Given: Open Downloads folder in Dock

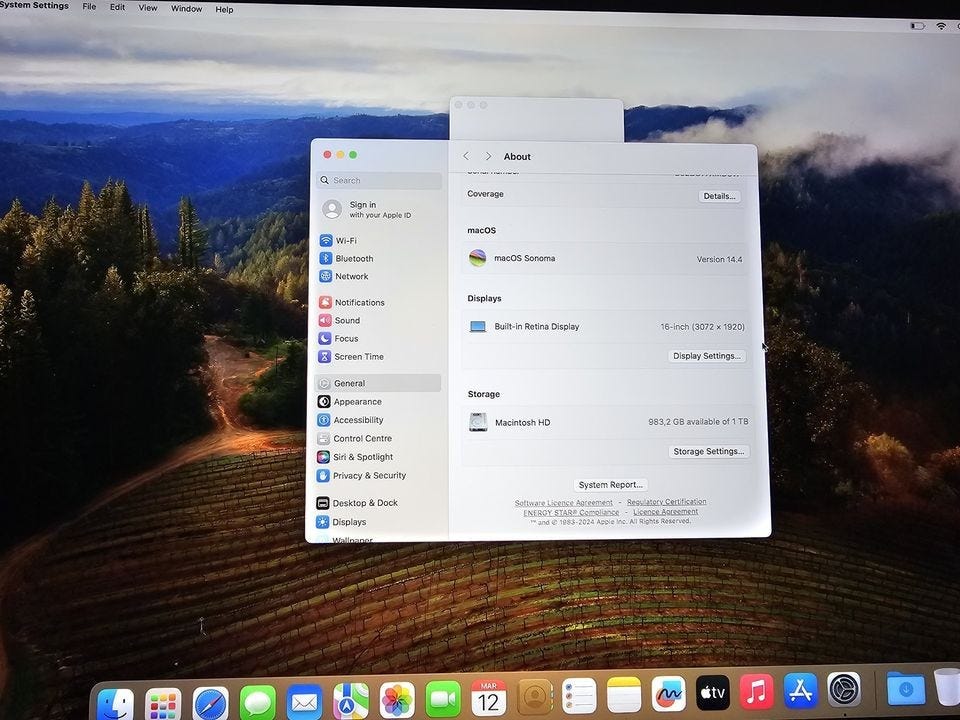Looking at the screenshot, I should pyautogui.click(x=906, y=689).
